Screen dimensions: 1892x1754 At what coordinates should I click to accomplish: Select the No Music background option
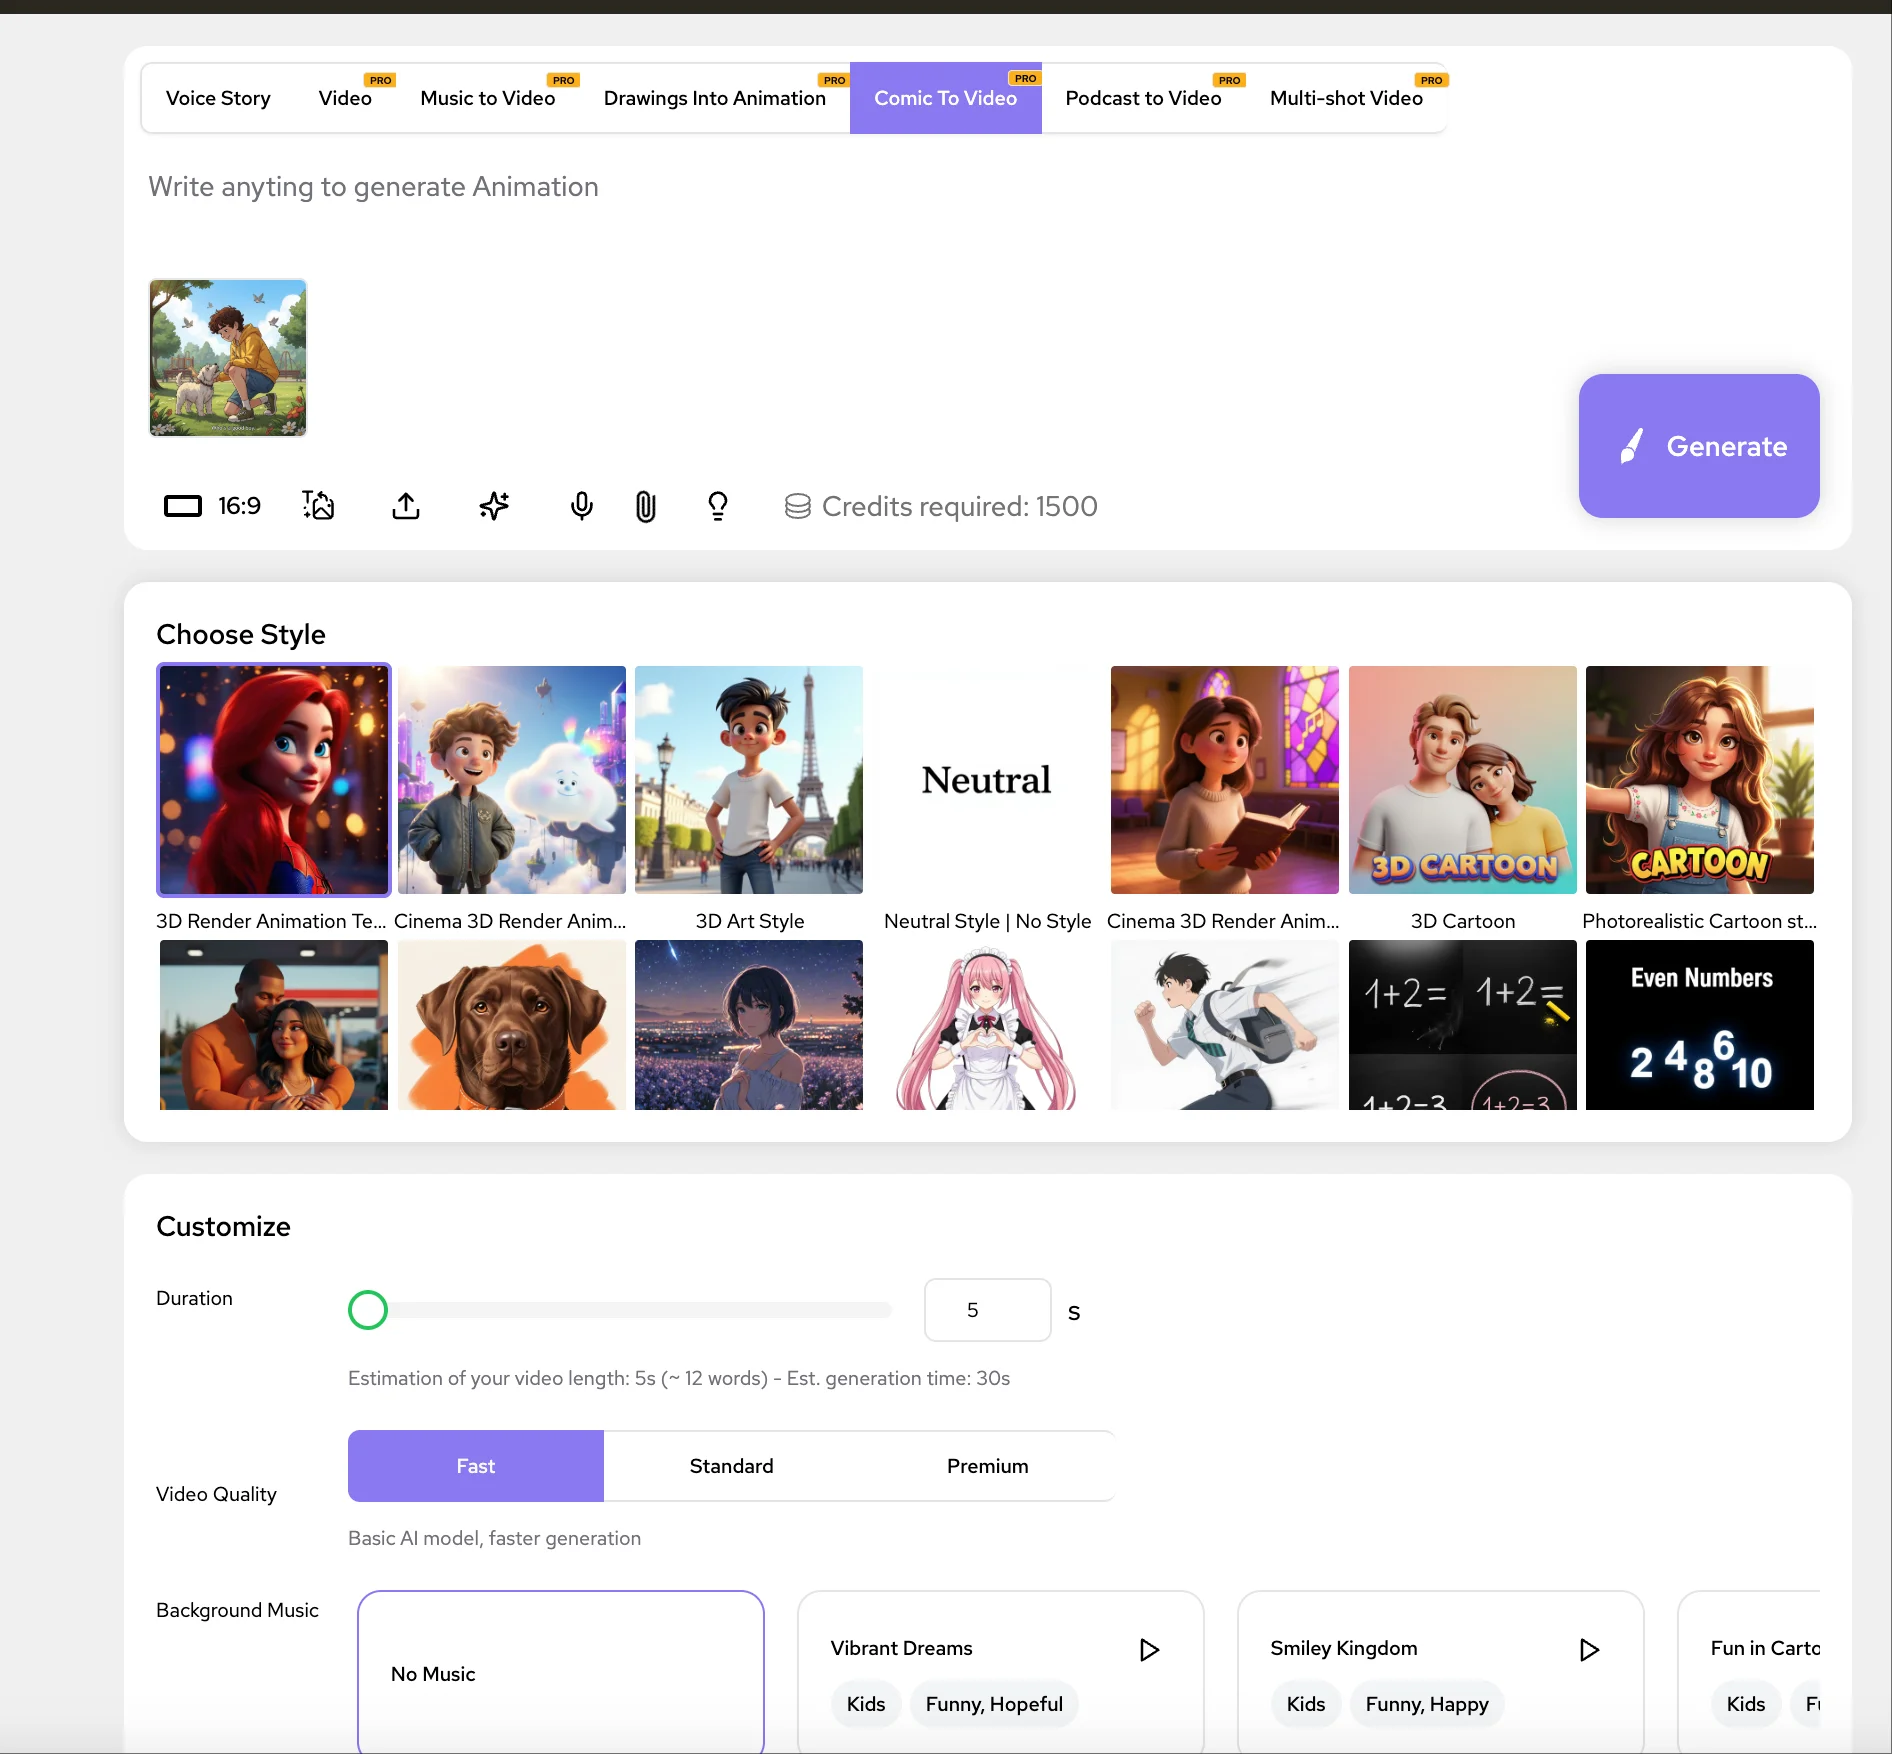pos(560,1672)
